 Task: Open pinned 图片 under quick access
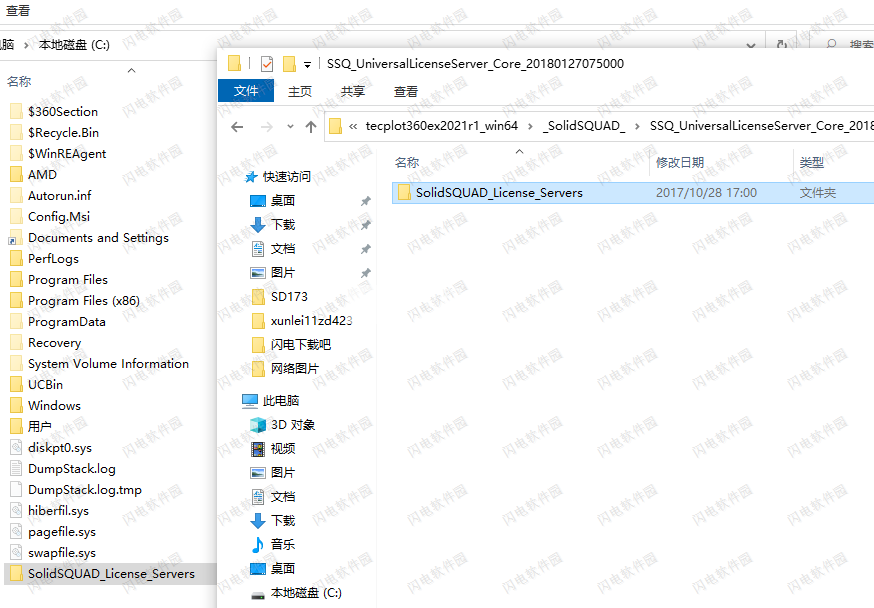click(273, 273)
